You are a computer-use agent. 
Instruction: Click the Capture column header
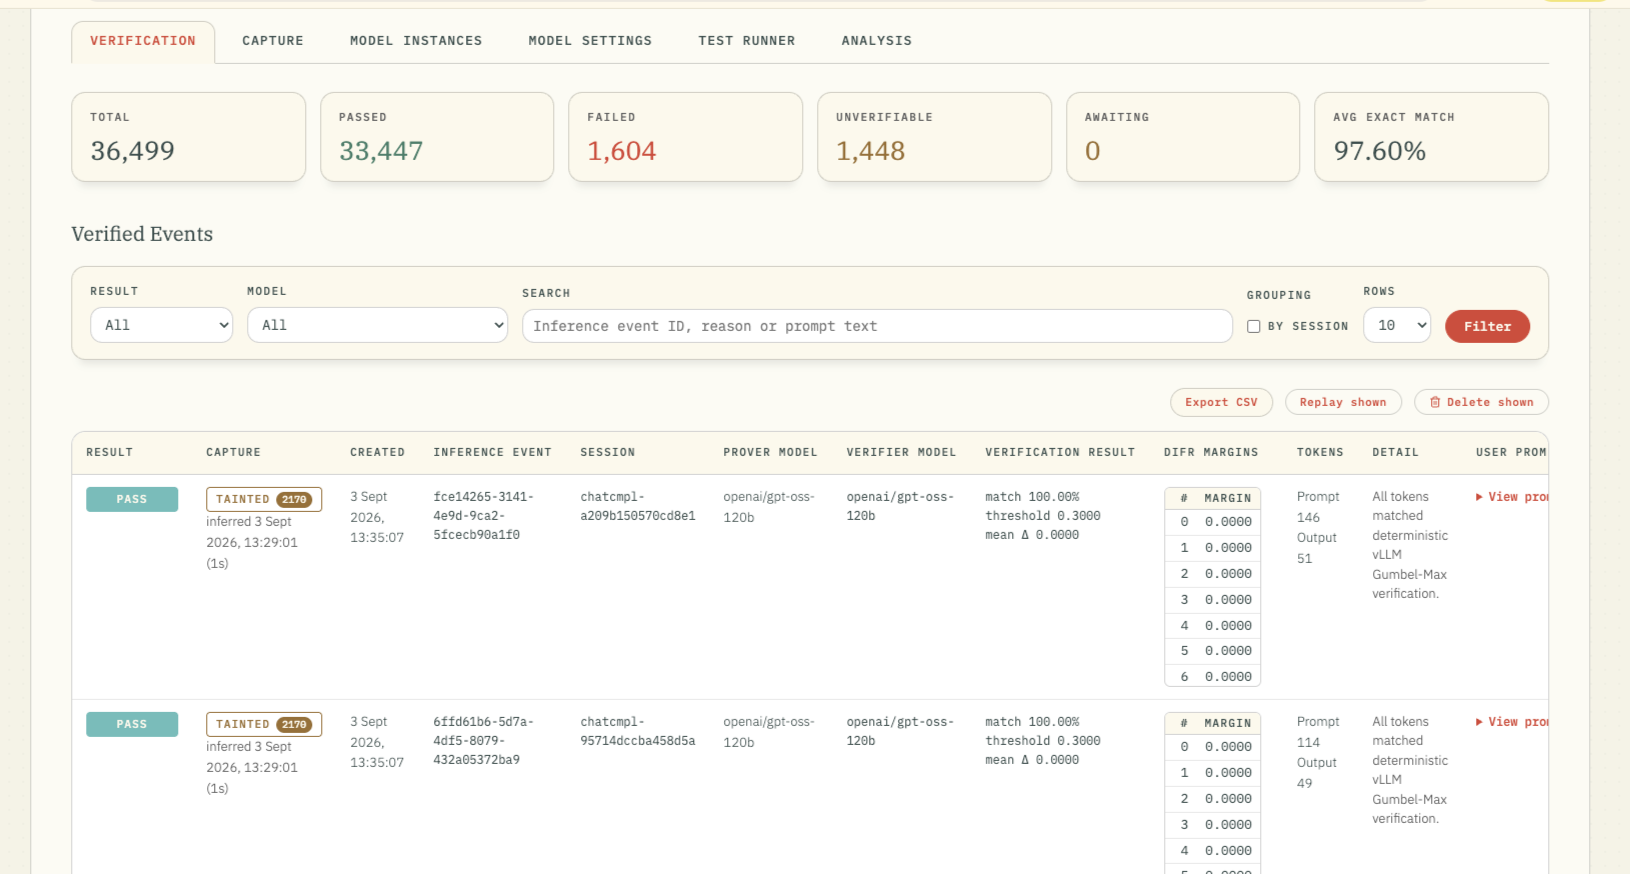click(233, 453)
